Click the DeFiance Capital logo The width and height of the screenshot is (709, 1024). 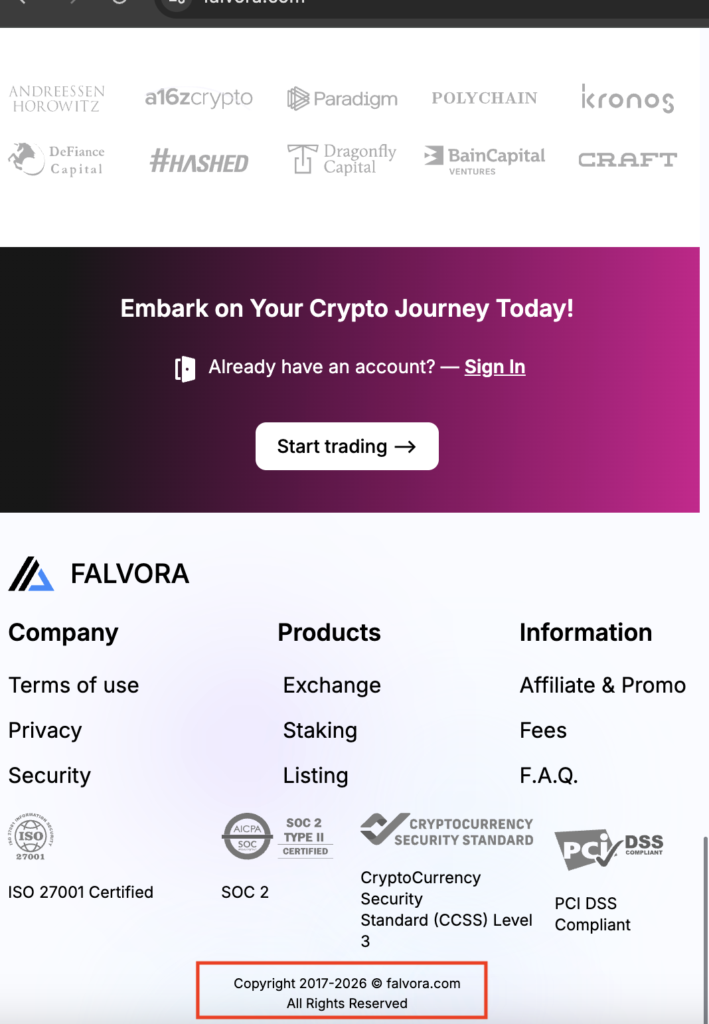click(x=57, y=160)
